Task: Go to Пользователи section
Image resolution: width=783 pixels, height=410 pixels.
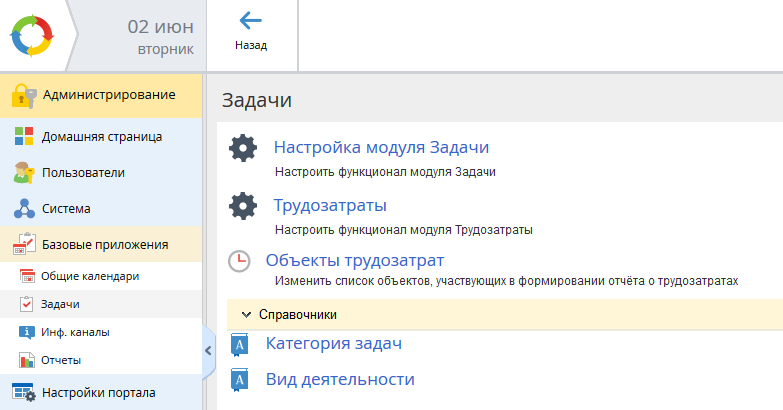Action: [83, 173]
